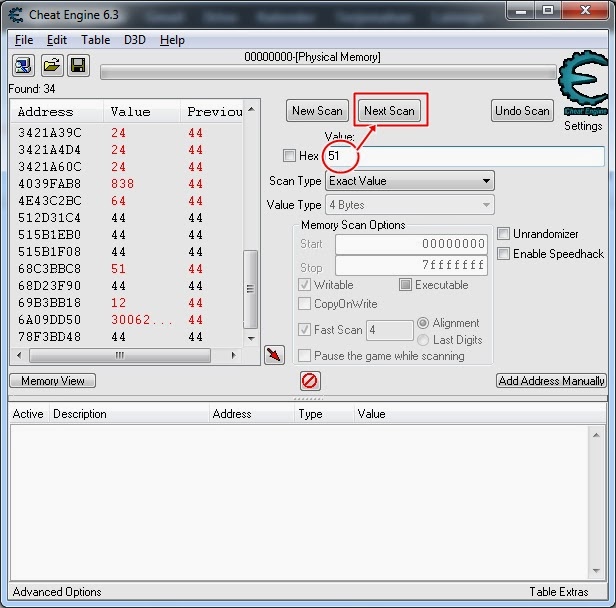This screenshot has height=608, width=616.
Task: Toggle the Executable checkbox
Action: (405, 285)
